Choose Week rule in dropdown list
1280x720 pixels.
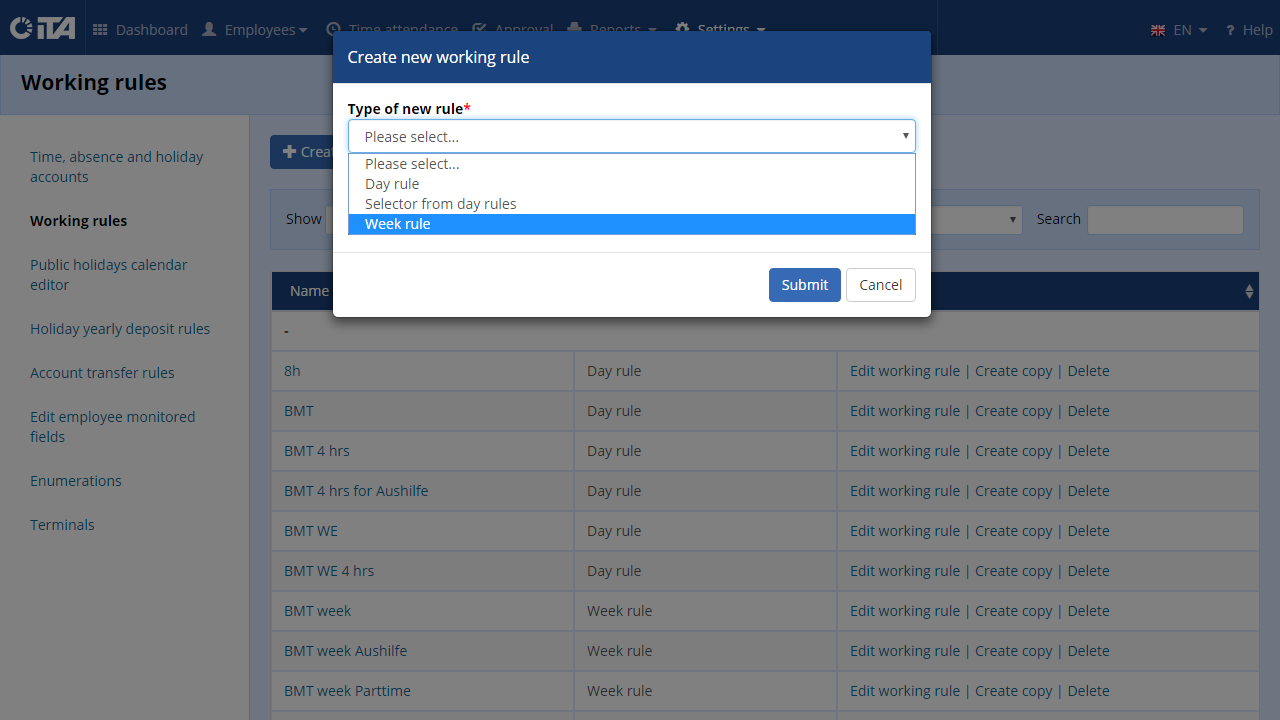(632, 224)
